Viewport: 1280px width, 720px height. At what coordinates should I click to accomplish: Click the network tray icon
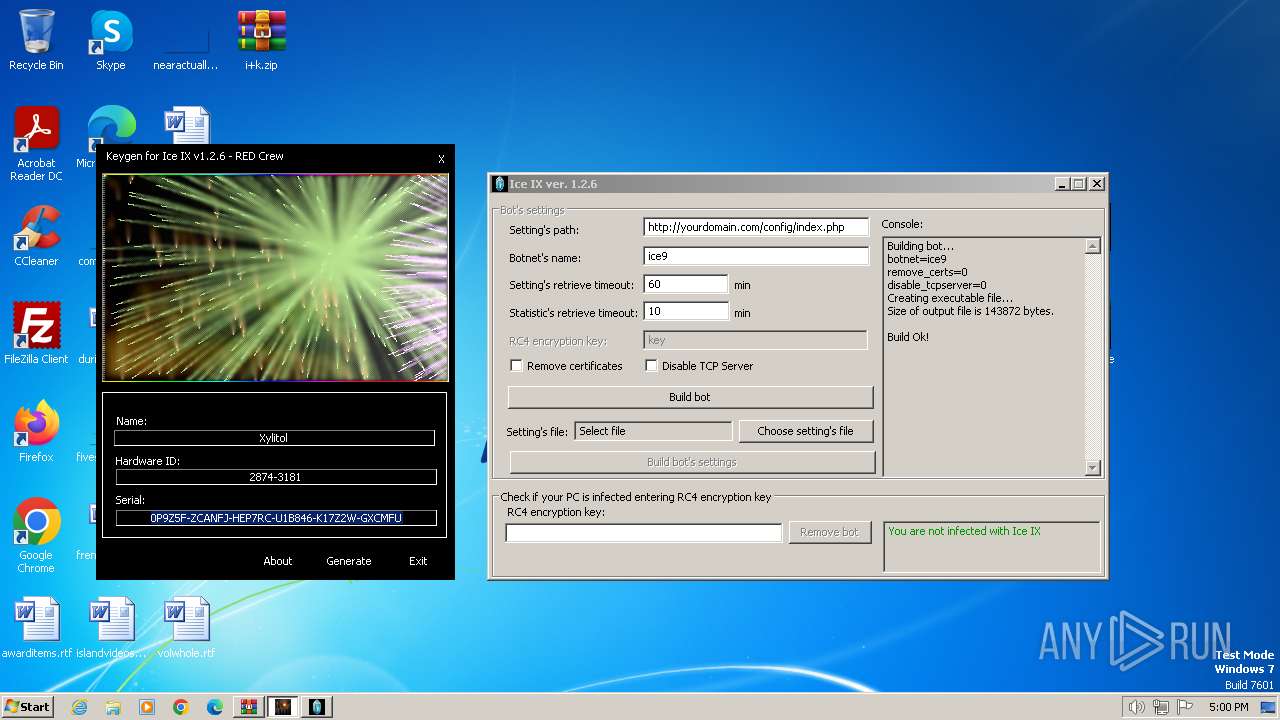pyautogui.click(x=1161, y=707)
